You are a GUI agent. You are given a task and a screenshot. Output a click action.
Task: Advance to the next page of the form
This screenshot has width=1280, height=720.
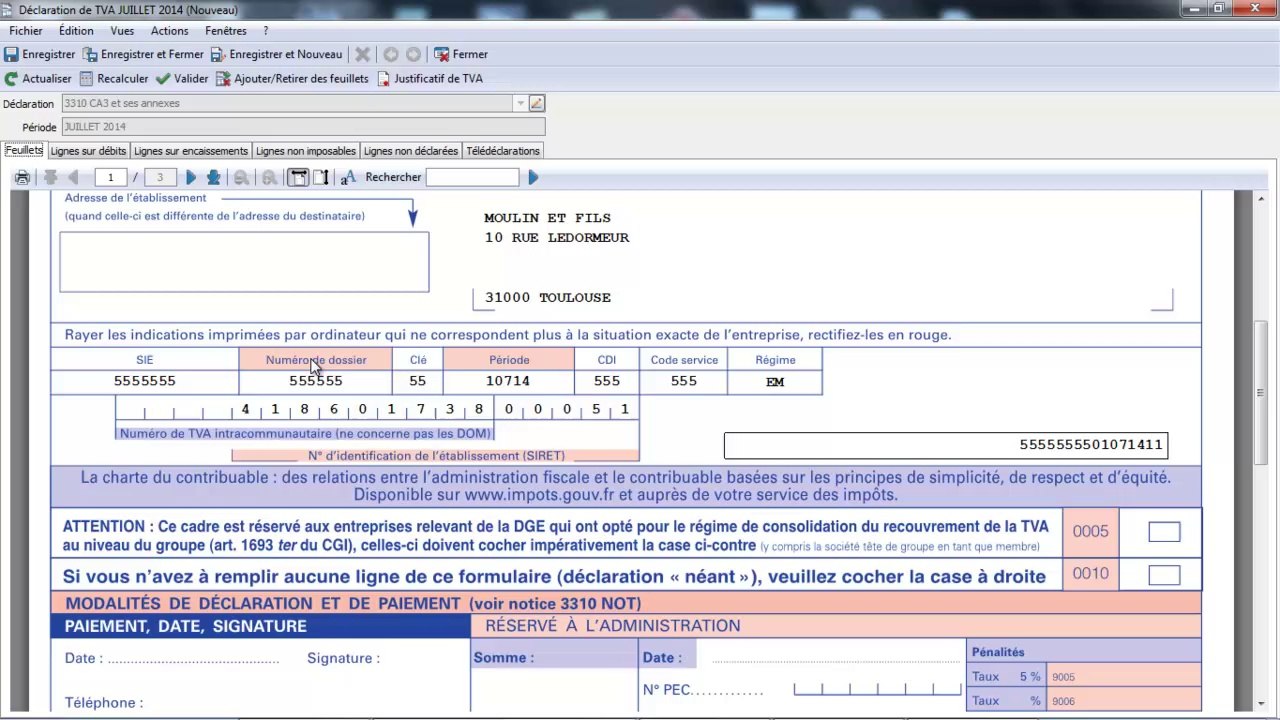point(191,178)
